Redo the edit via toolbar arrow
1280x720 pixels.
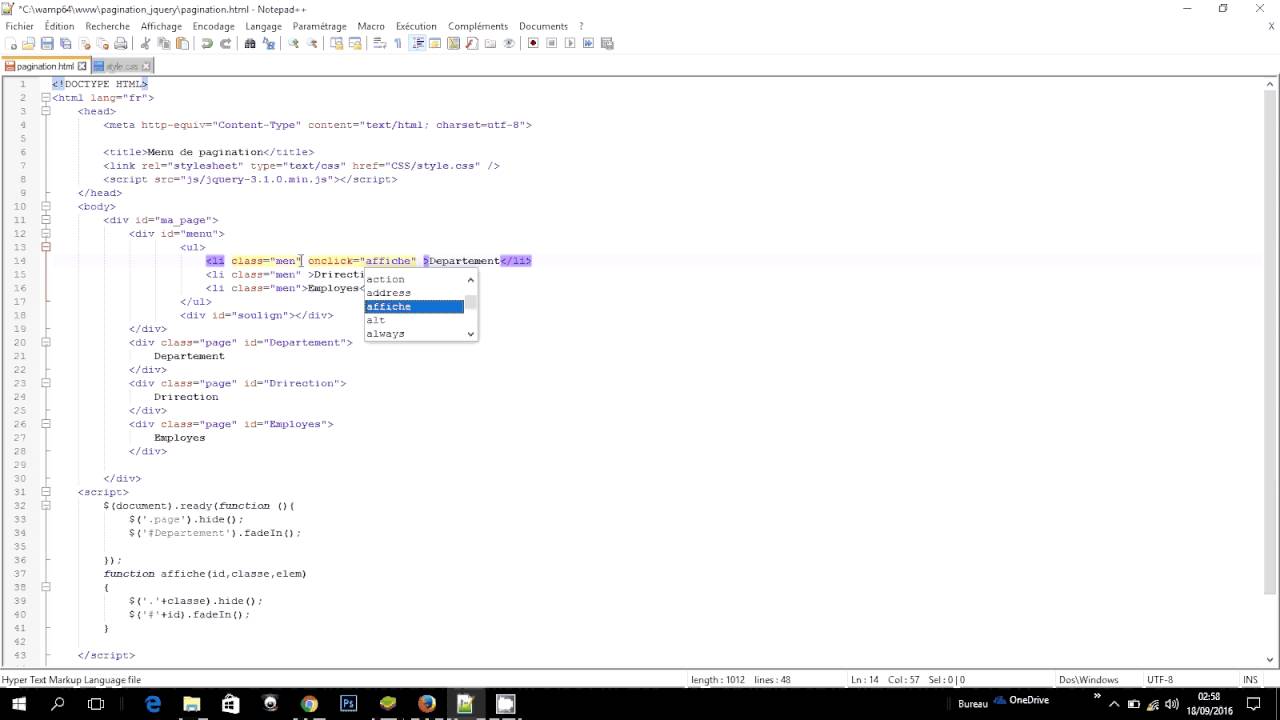(x=225, y=43)
